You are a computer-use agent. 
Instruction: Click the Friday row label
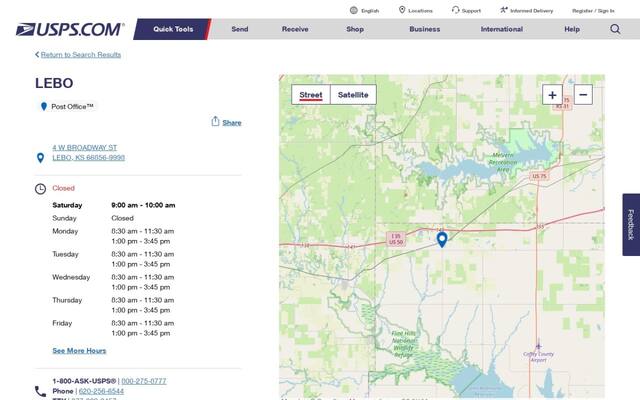point(62,323)
